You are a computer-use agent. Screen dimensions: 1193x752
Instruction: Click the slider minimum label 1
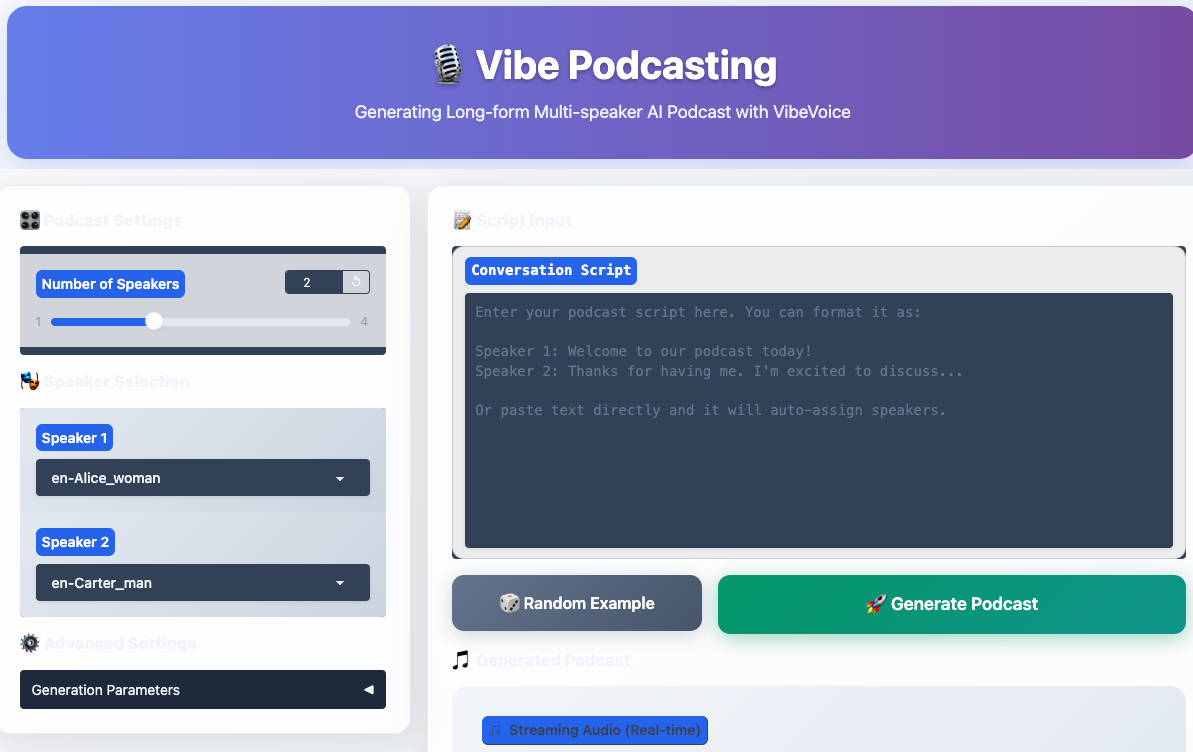click(38, 322)
